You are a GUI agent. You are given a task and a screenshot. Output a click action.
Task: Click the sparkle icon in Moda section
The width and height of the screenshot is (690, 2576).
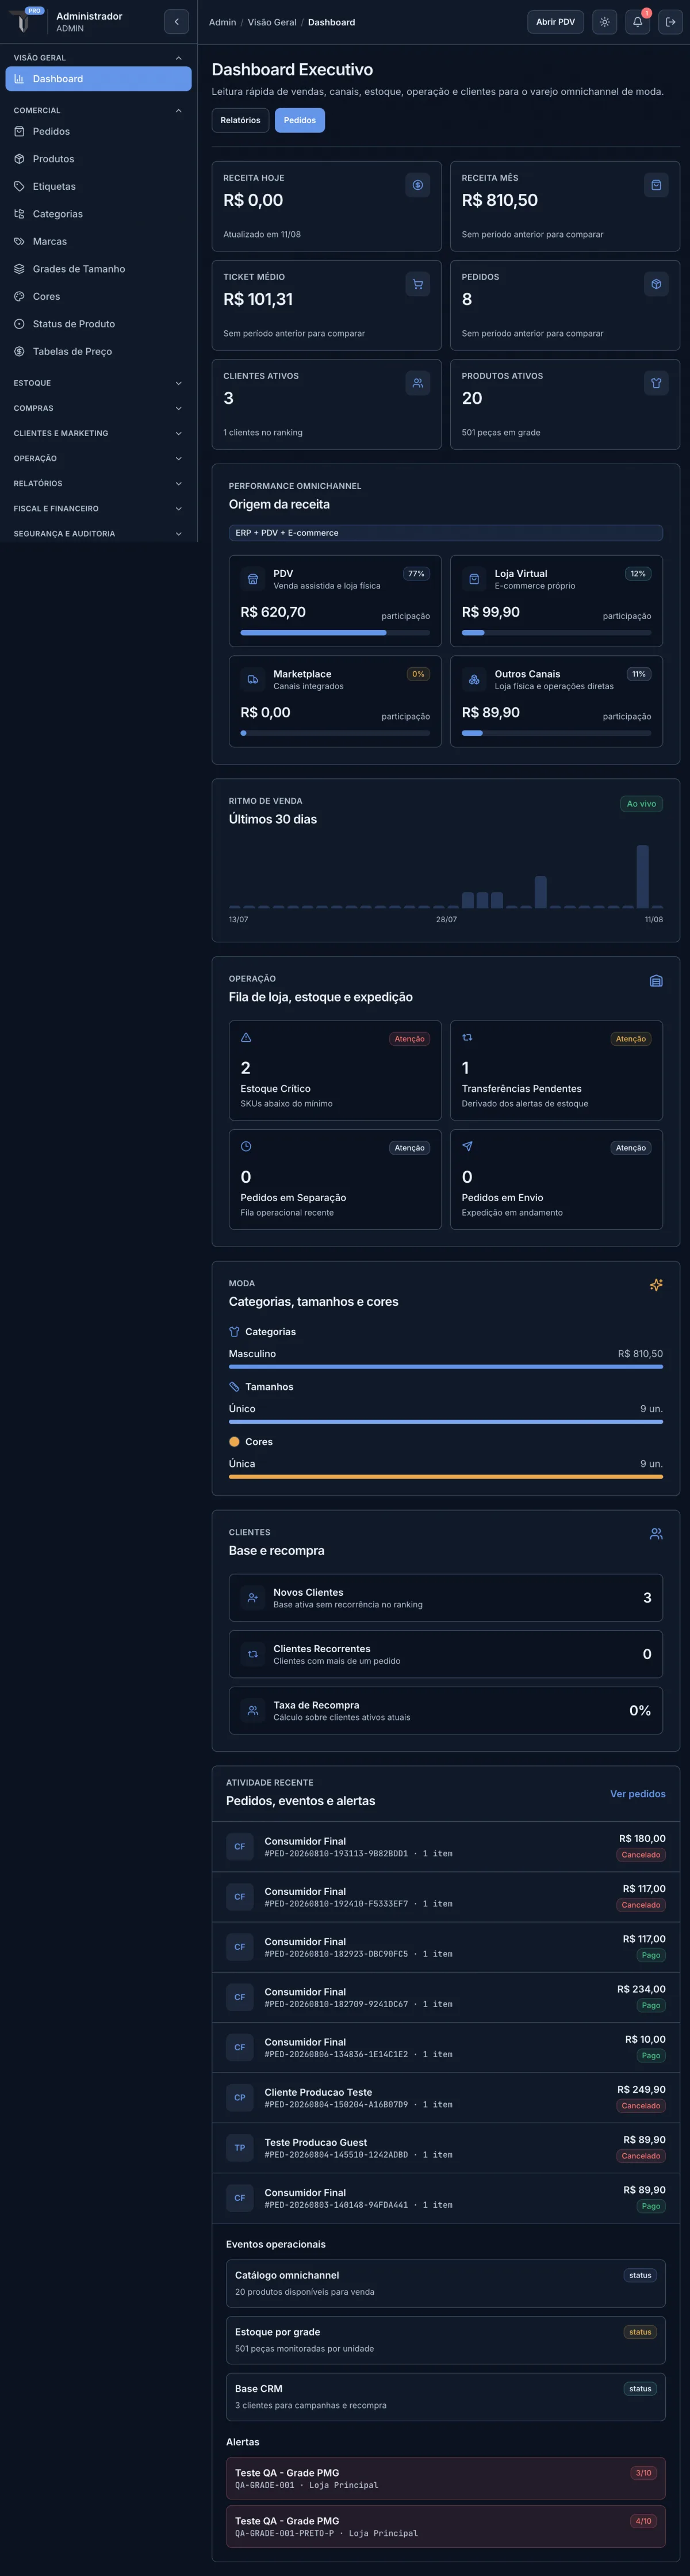coord(656,1285)
